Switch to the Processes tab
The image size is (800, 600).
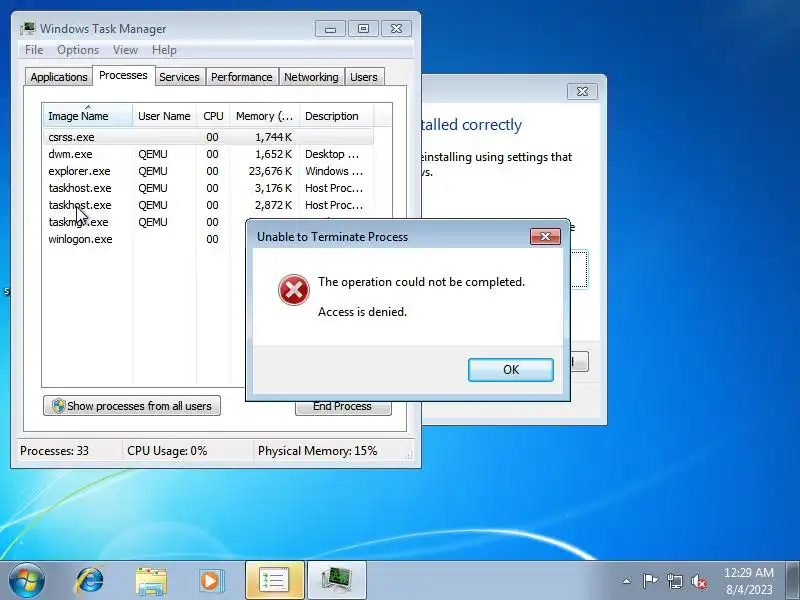coord(123,76)
